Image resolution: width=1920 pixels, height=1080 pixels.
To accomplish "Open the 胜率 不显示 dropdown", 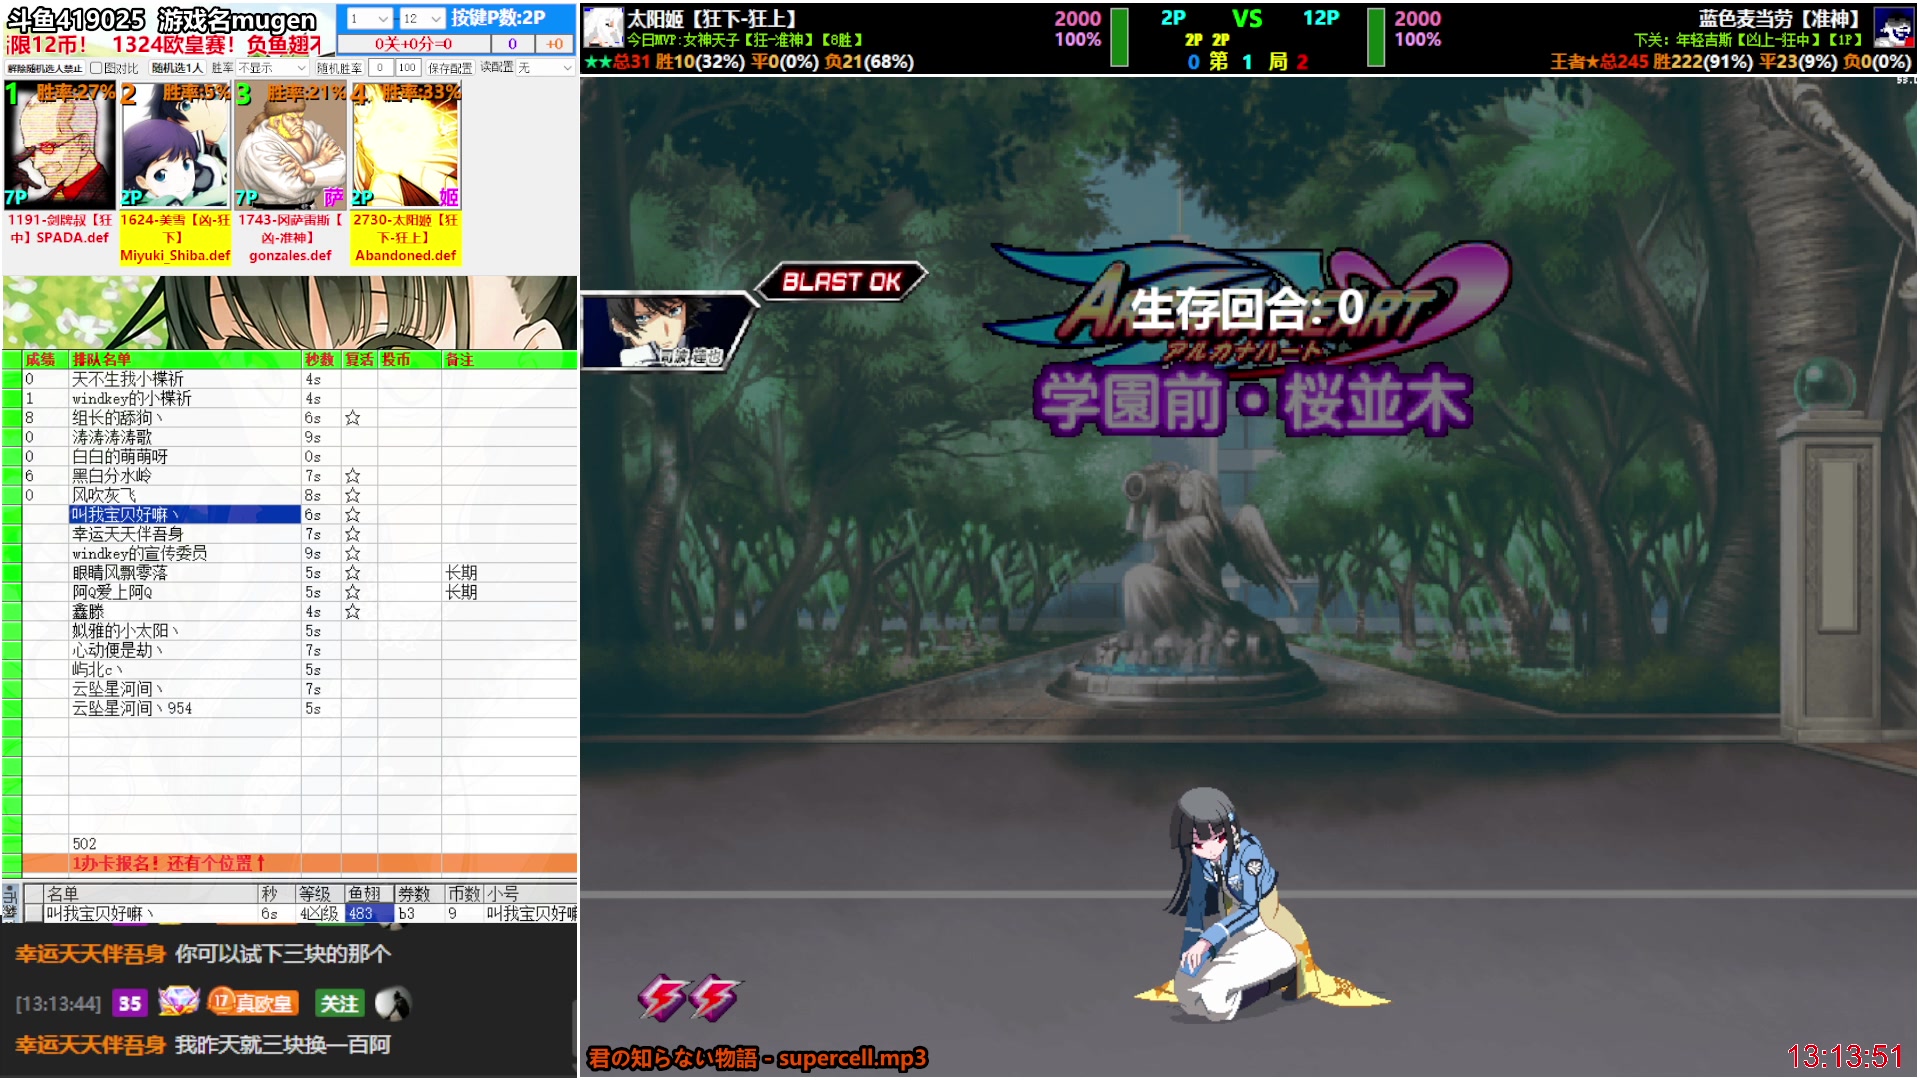I will (272, 68).
